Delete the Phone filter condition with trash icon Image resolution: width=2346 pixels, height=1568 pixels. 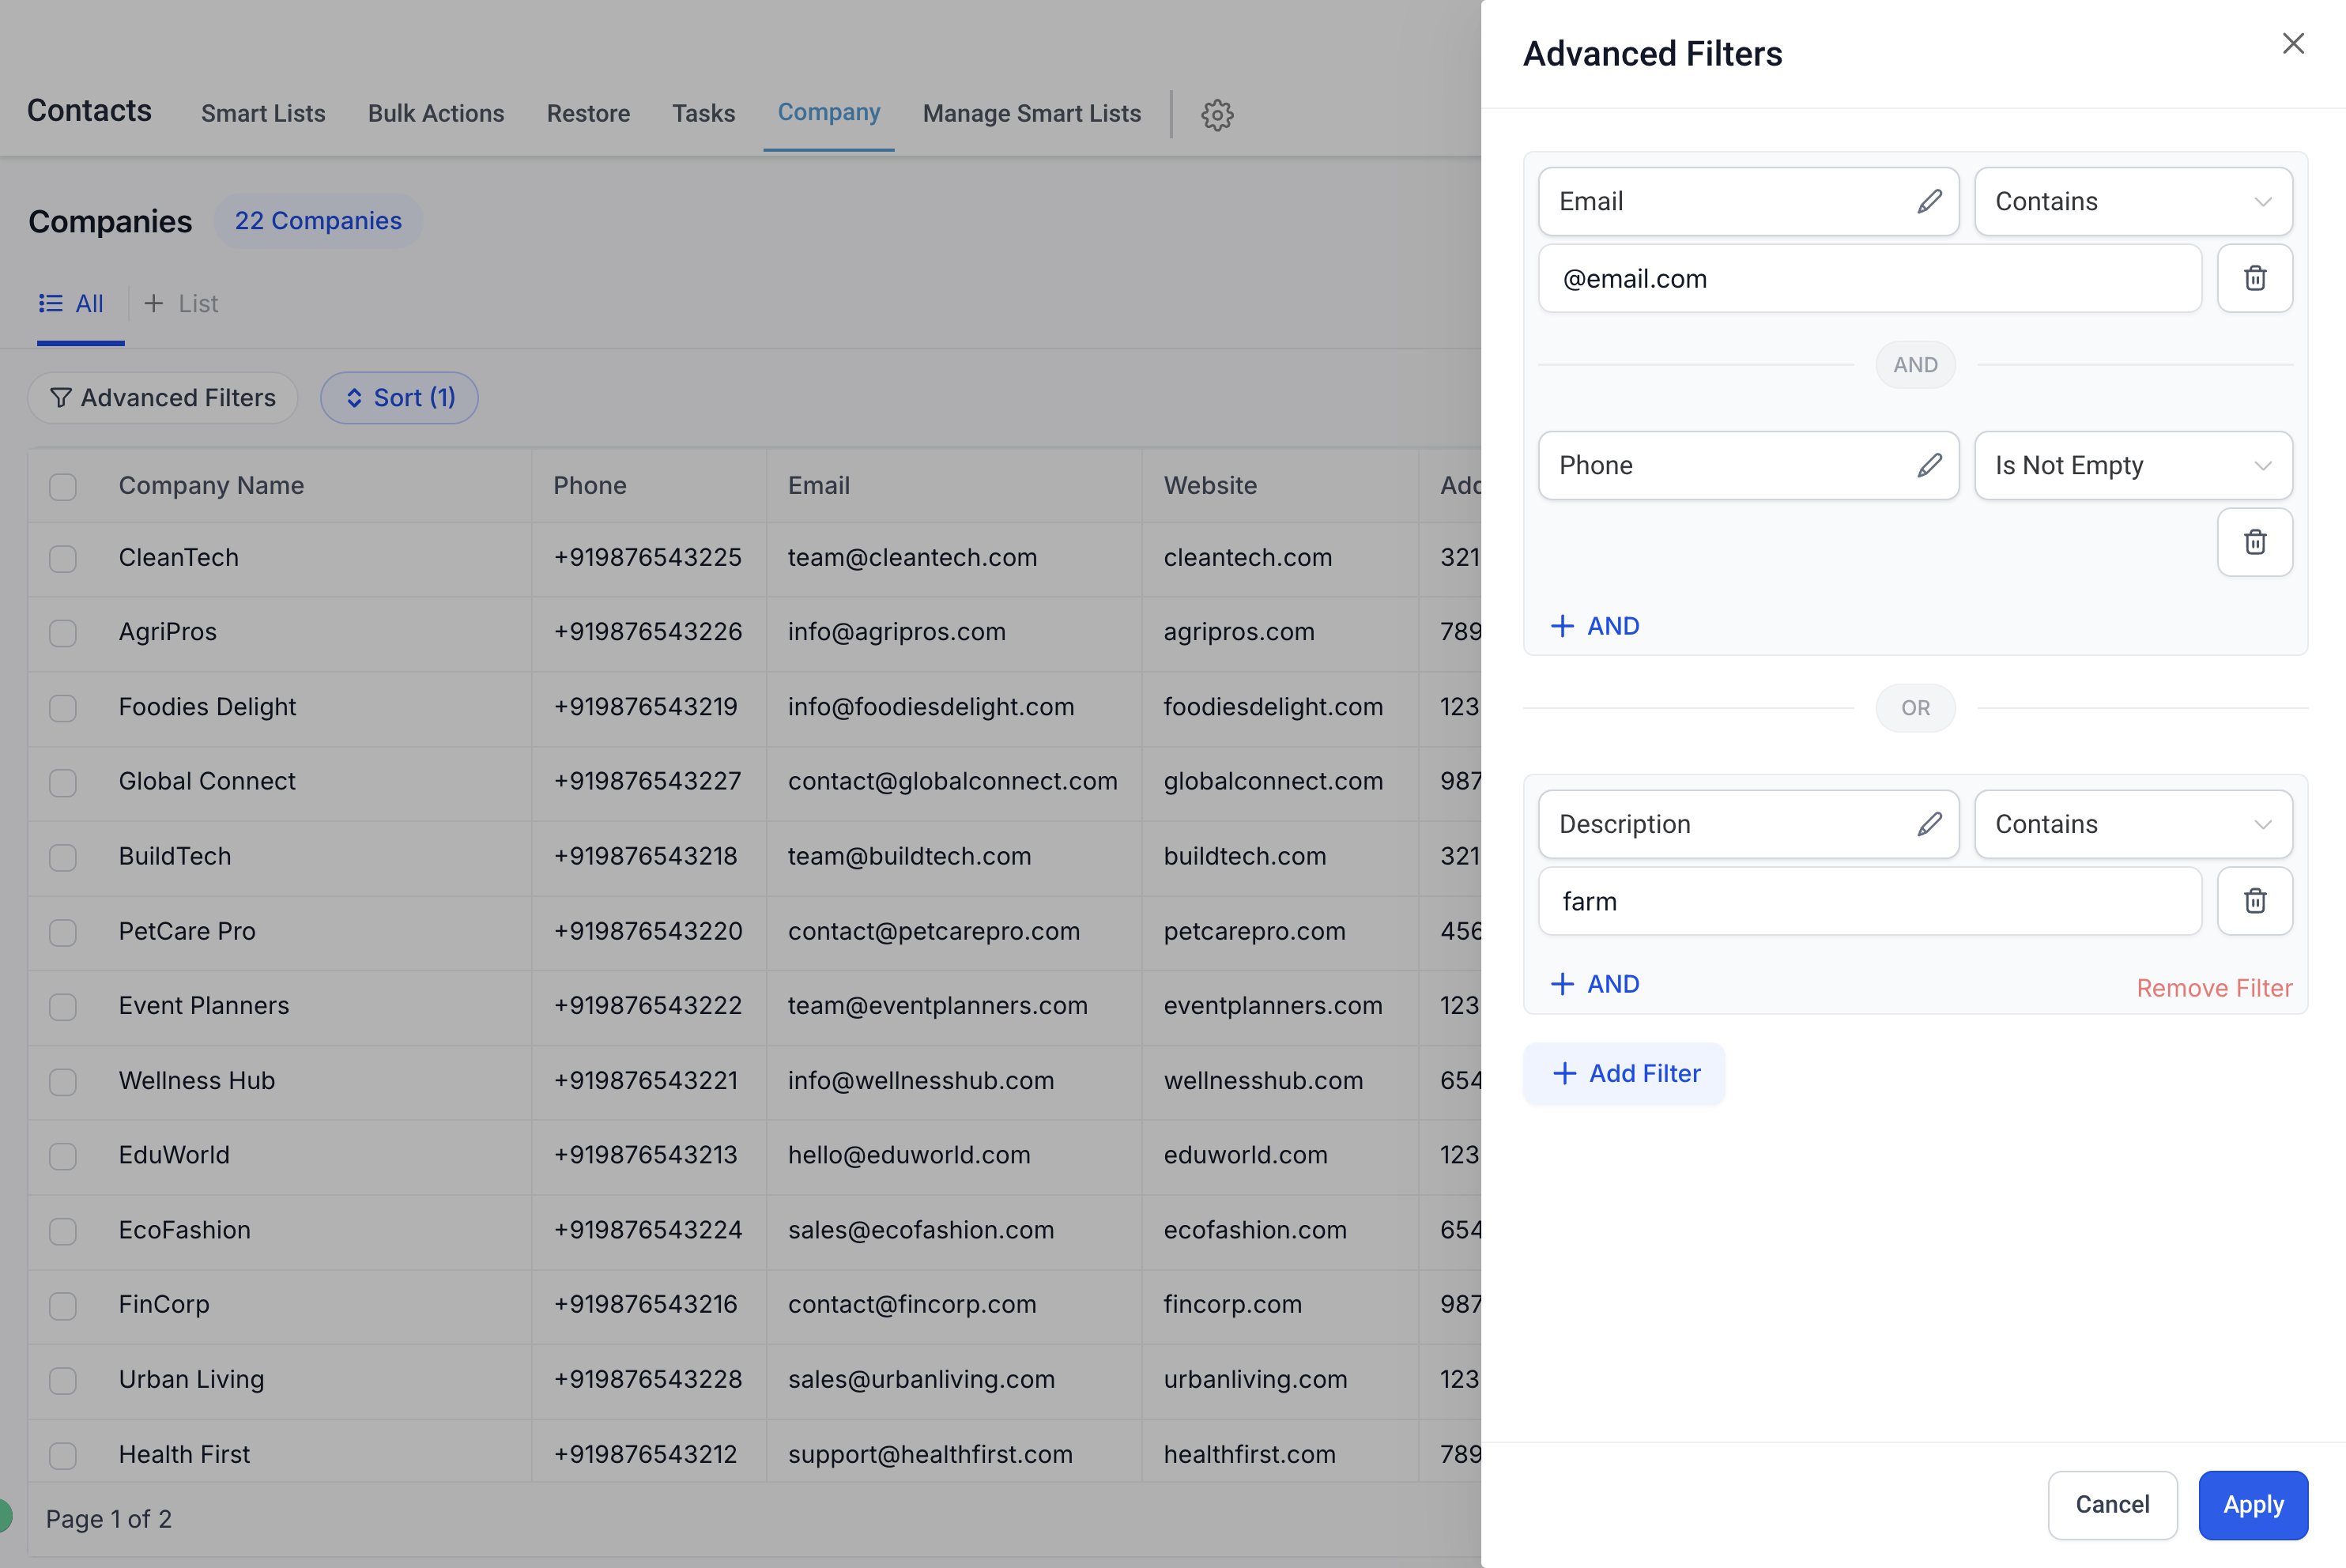(2254, 542)
